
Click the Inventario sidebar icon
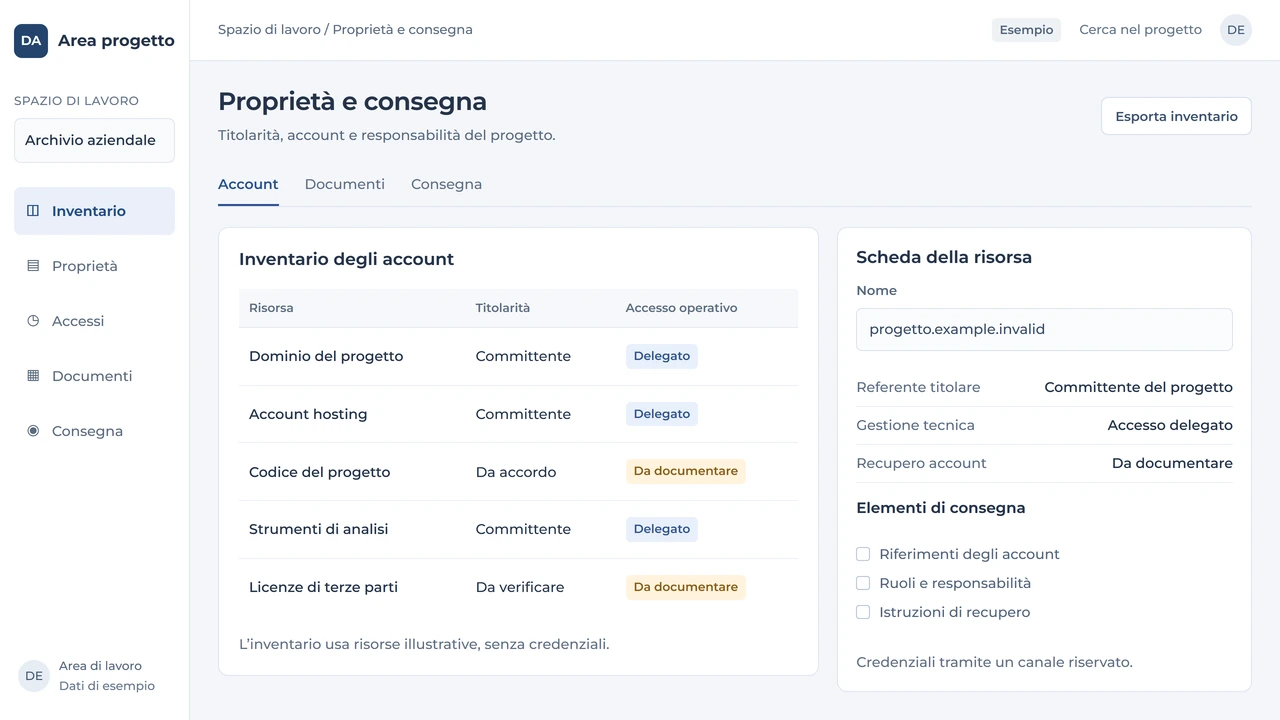33,211
